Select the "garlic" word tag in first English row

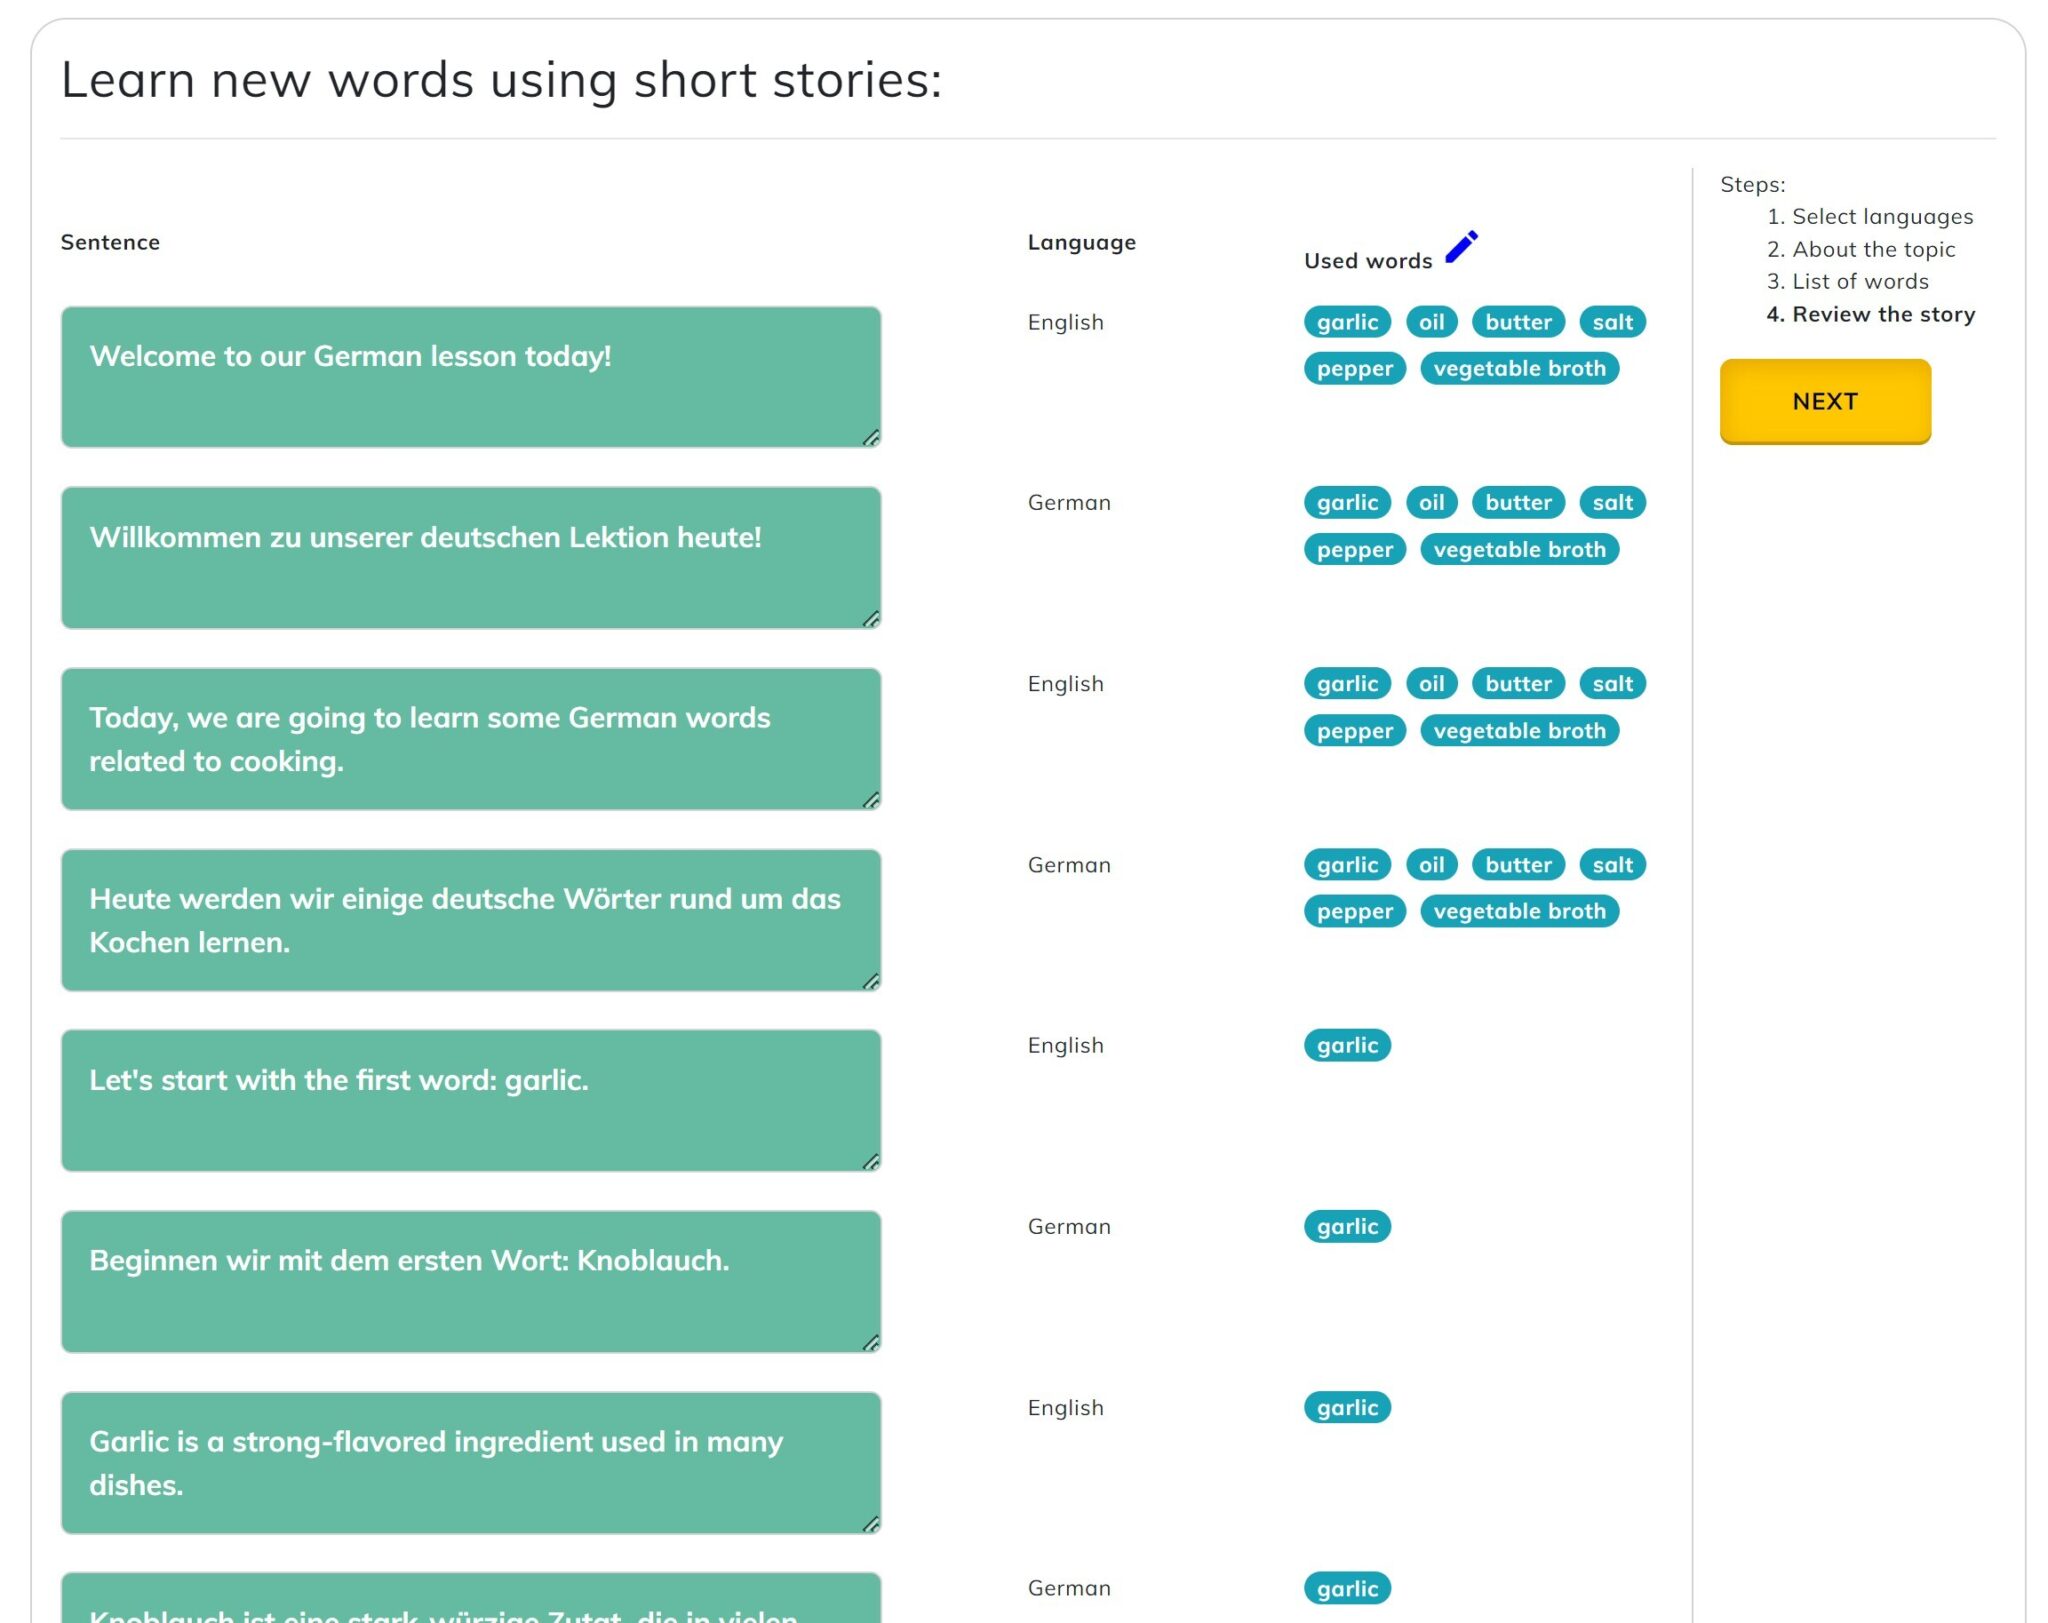[x=1346, y=322]
